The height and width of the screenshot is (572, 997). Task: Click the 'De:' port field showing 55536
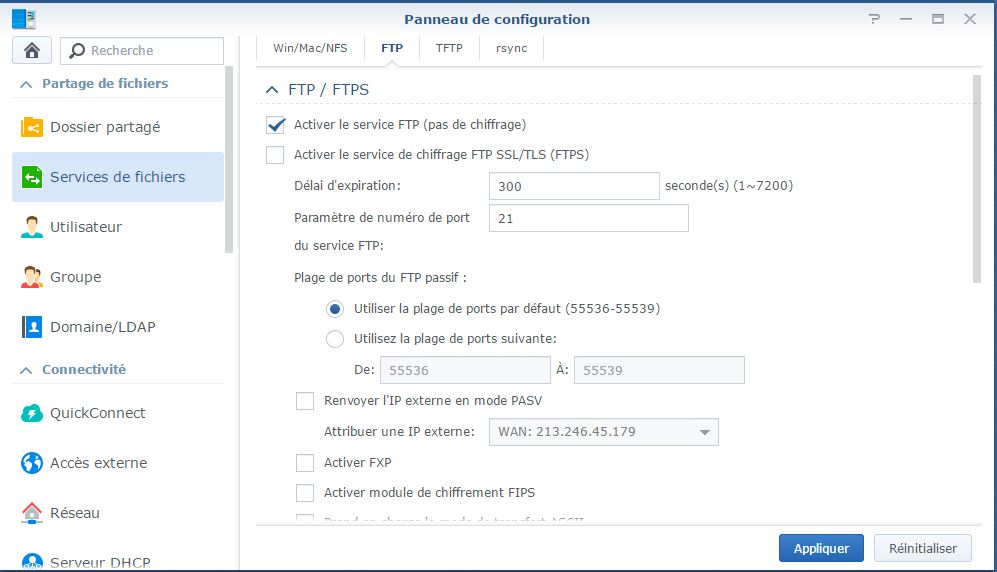pyautogui.click(x=465, y=370)
